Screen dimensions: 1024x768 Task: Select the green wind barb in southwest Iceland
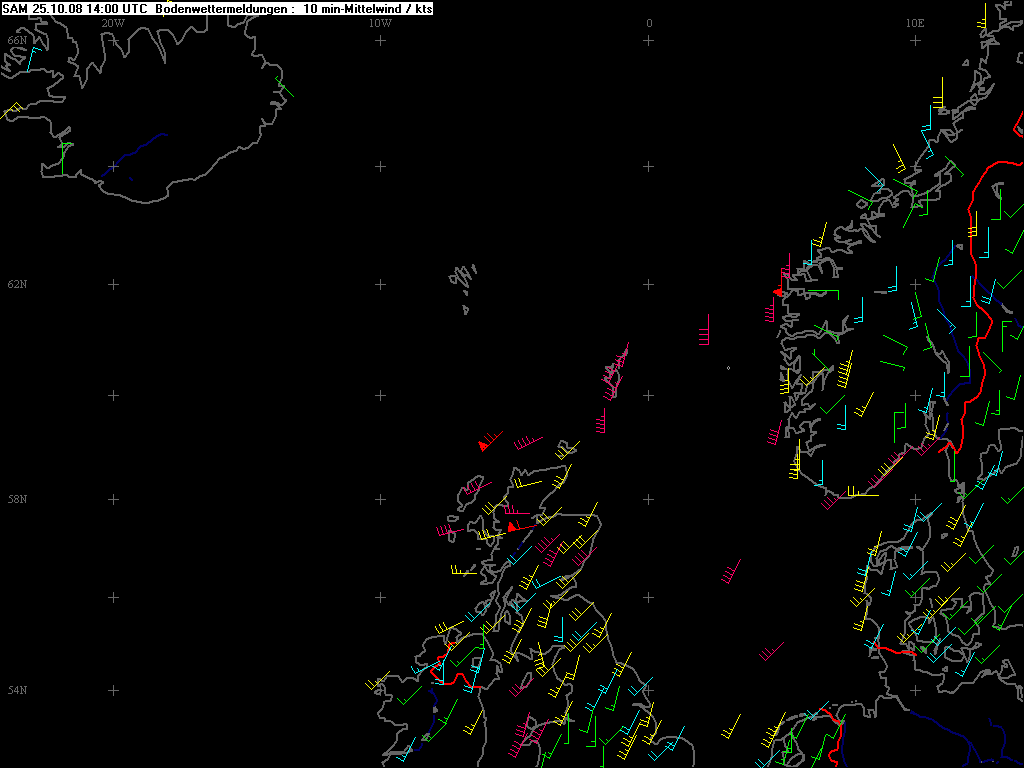(65, 159)
